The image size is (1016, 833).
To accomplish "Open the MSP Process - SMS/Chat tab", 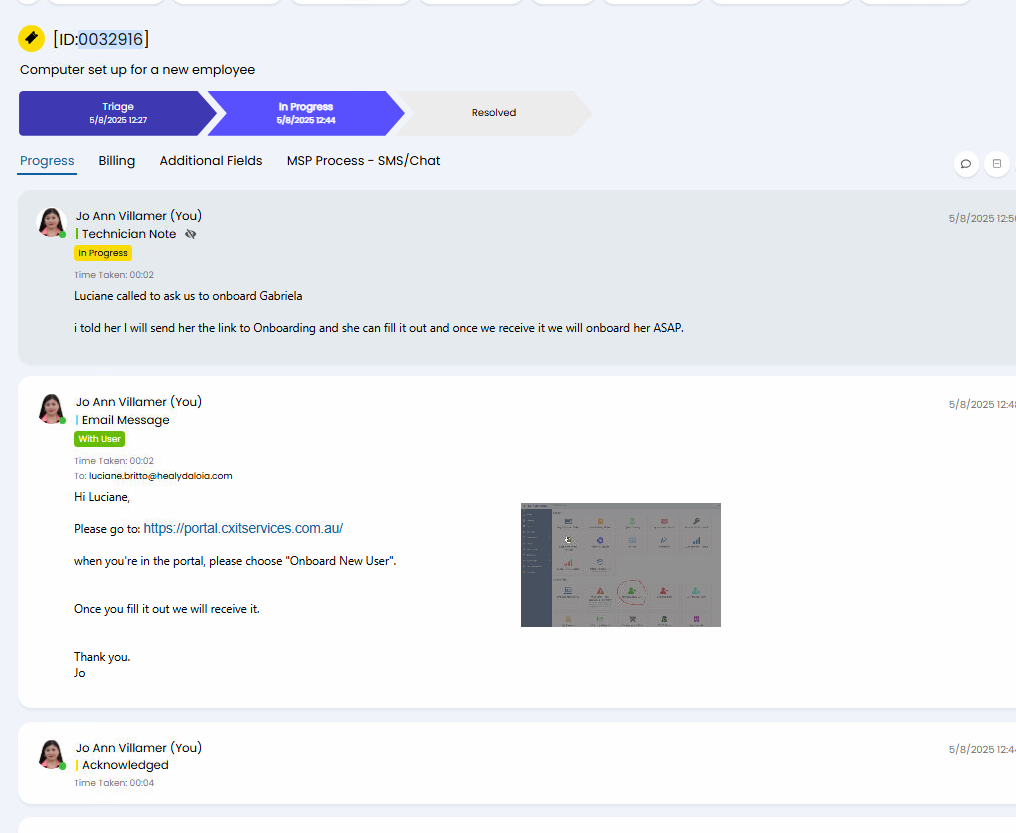I will (x=364, y=161).
